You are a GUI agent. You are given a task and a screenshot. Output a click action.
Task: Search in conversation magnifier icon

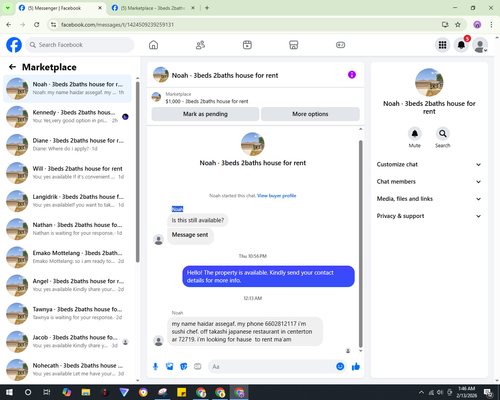[443, 134]
